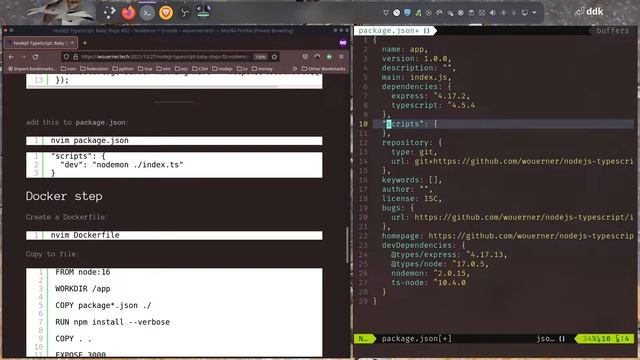Open the Bluetooth tray icon

pyautogui.click(x=503, y=13)
